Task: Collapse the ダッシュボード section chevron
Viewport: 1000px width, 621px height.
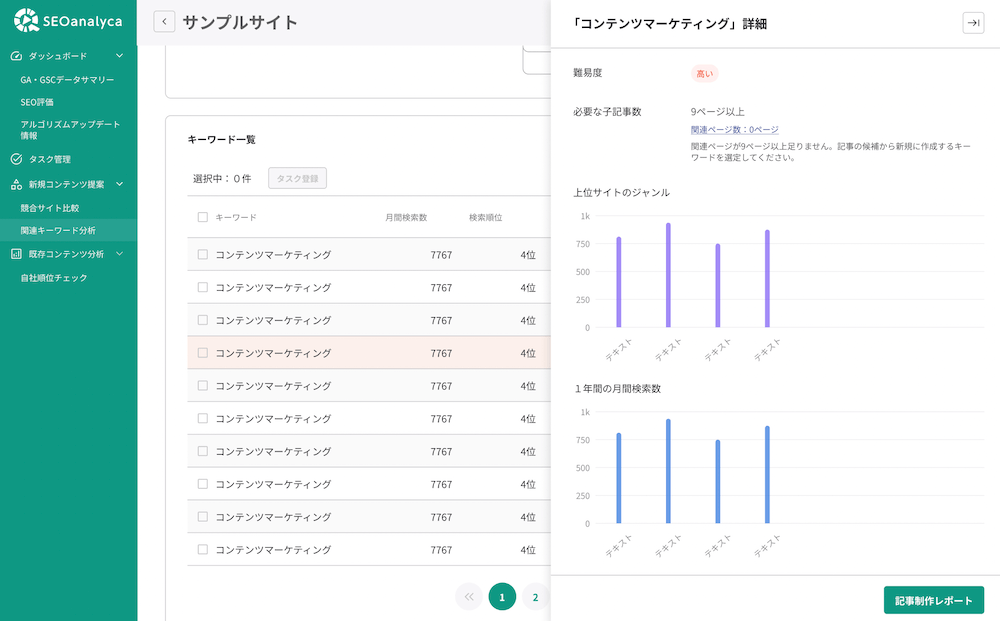Action: point(120,56)
